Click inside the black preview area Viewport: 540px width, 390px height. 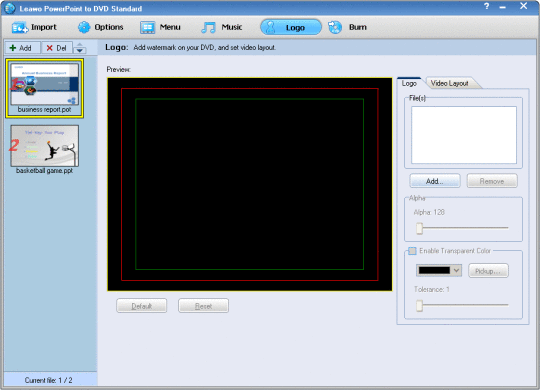(x=250, y=184)
